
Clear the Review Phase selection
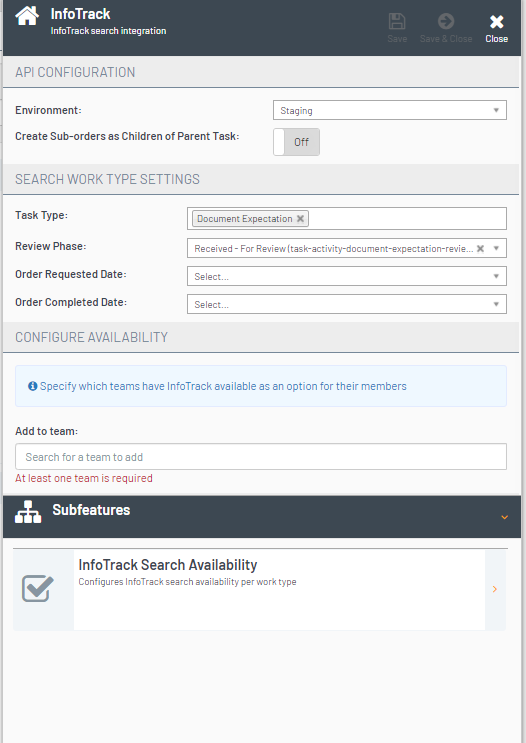pyautogui.click(x=480, y=248)
